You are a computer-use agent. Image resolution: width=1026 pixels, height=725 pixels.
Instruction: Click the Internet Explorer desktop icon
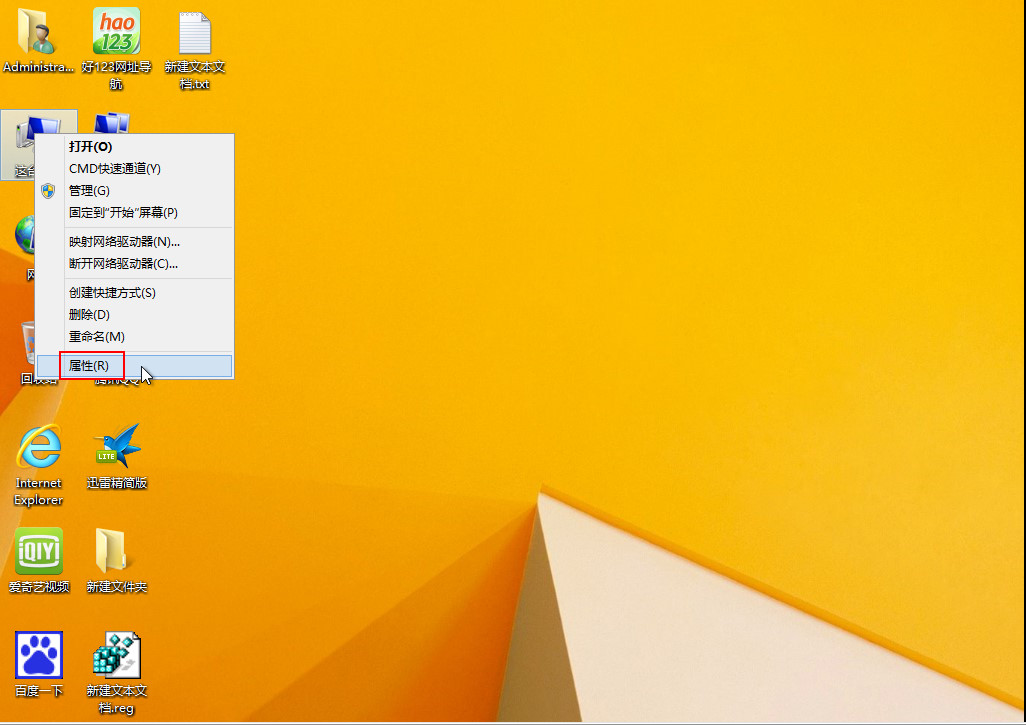[x=38, y=448]
